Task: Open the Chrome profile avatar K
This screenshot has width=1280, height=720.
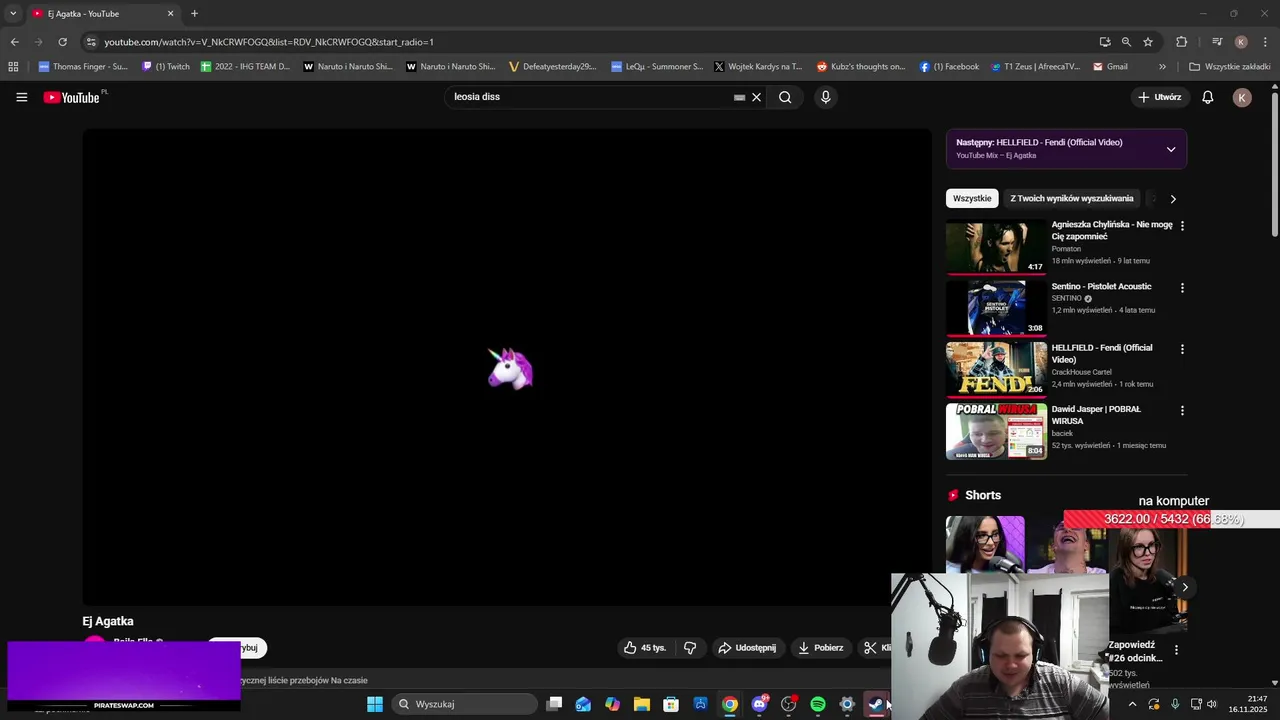Action: [1241, 42]
